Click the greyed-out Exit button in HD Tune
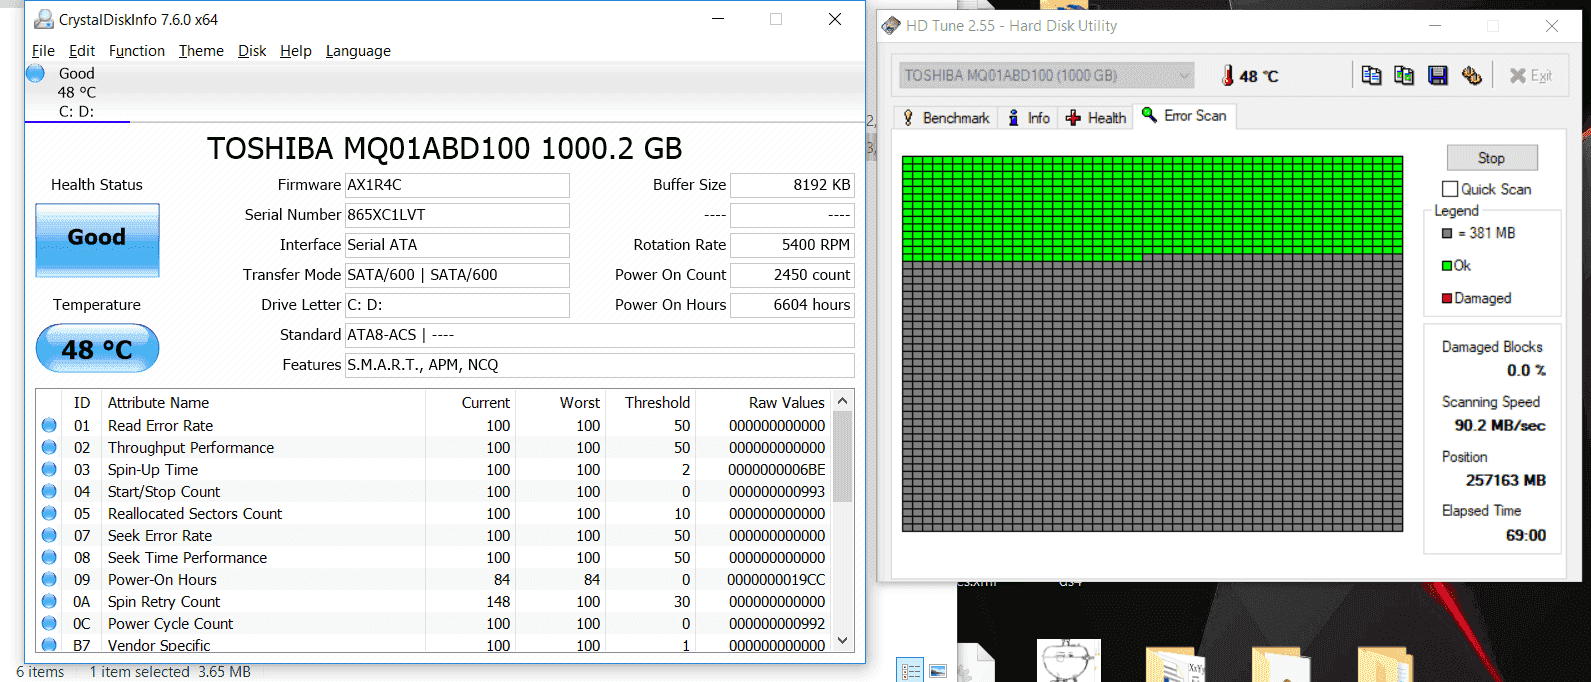 (x=1531, y=75)
